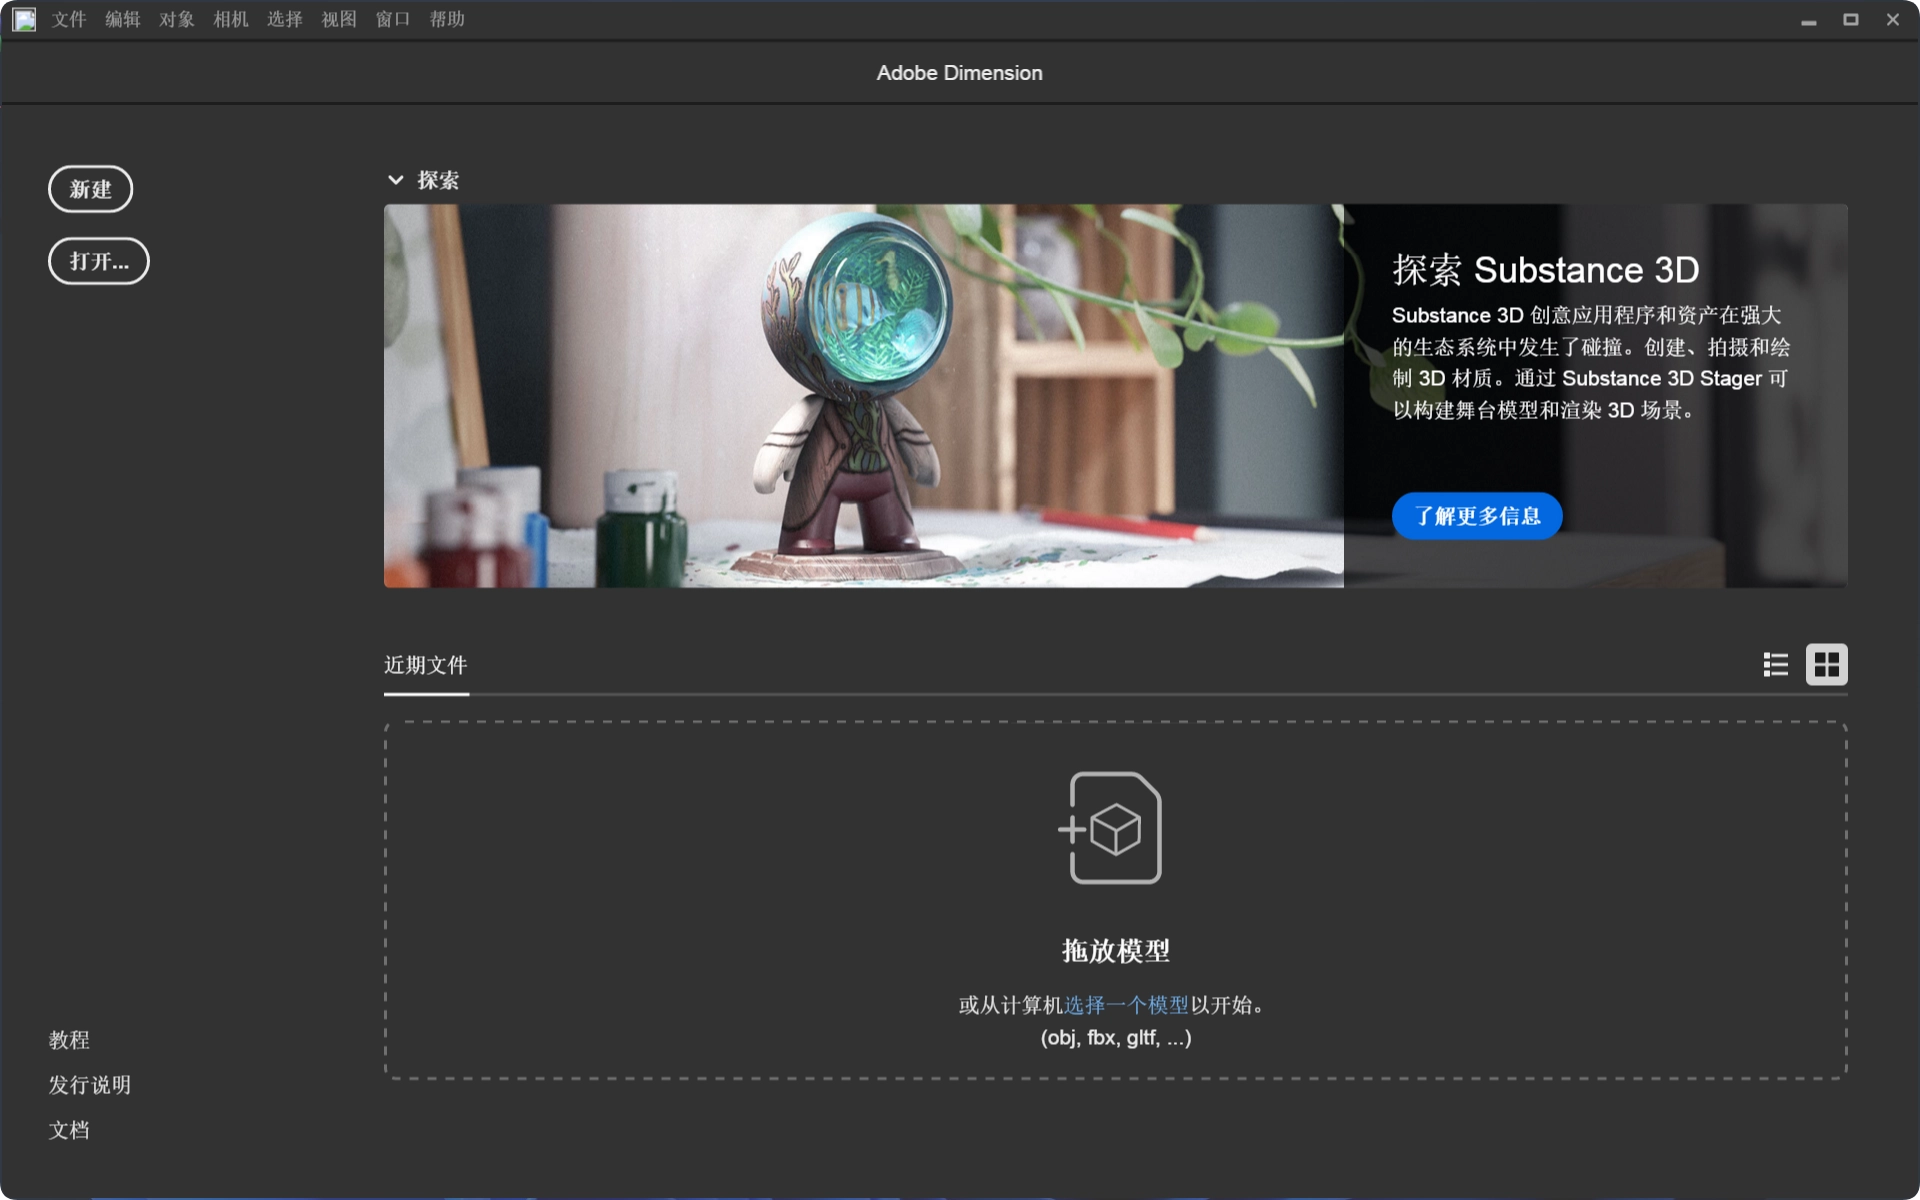Viewport: 1920px width, 1200px height.
Task: Open the 视图 menu
Action: (x=339, y=19)
